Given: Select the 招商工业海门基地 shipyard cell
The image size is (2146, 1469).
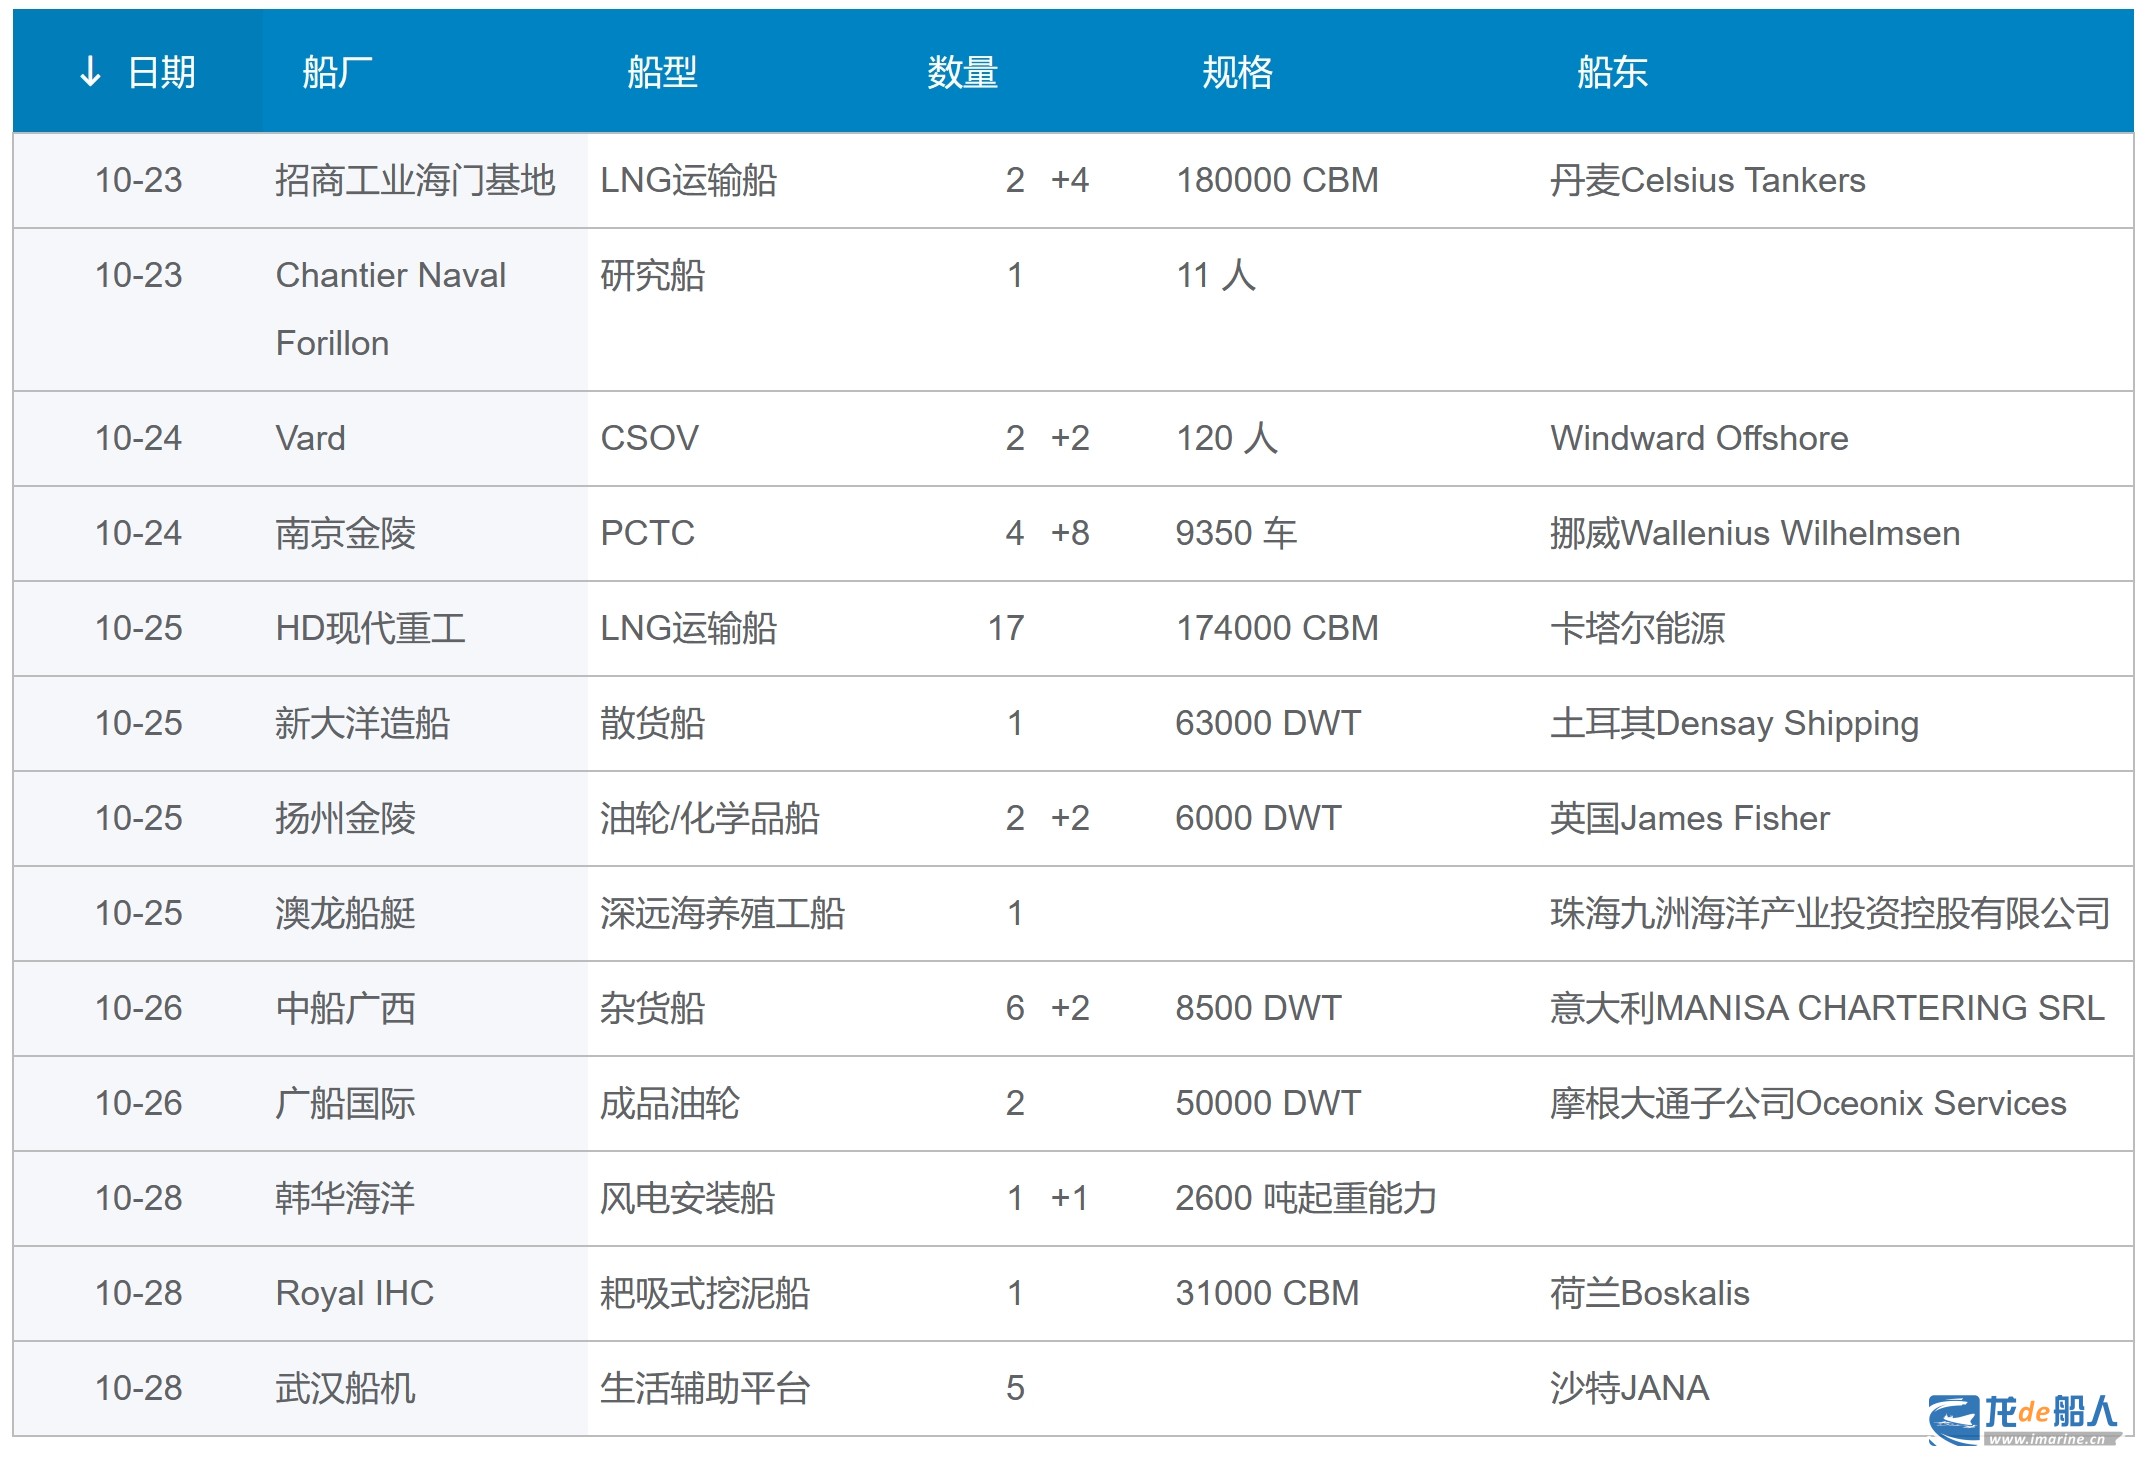Looking at the screenshot, I should pyautogui.click(x=415, y=180).
